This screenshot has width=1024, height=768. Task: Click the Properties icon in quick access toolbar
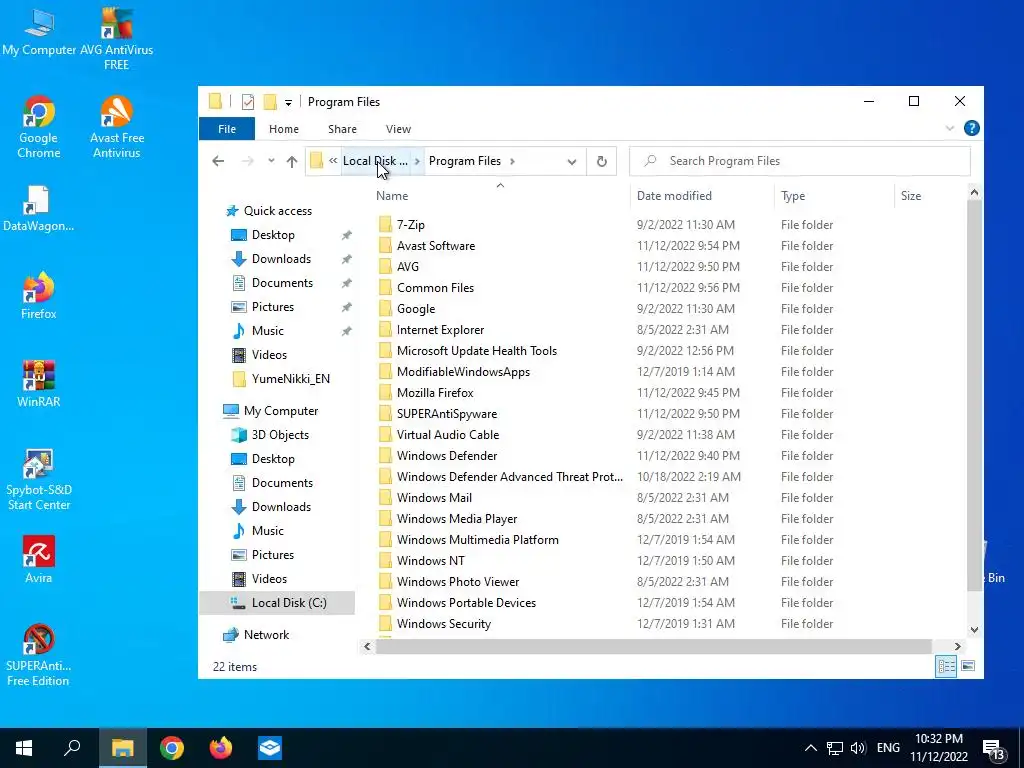pos(248,102)
